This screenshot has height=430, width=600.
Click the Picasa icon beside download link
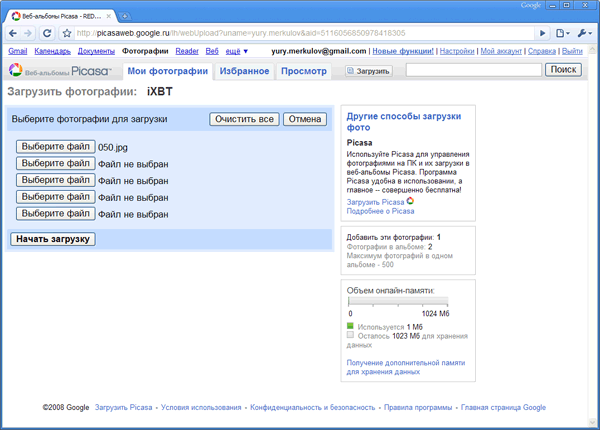click(x=410, y=201)
